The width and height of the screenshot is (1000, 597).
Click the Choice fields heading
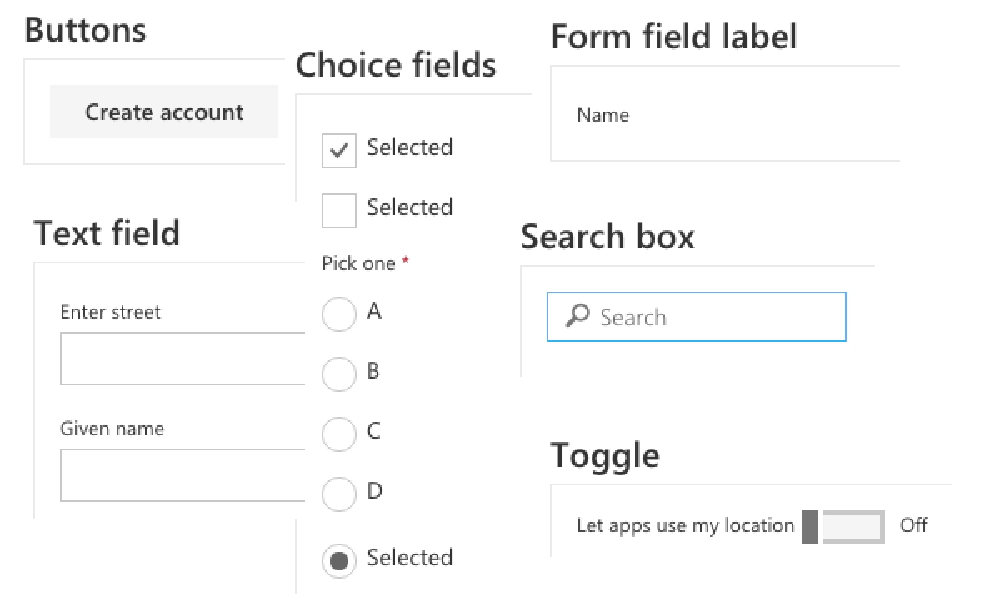pos(395,65)
